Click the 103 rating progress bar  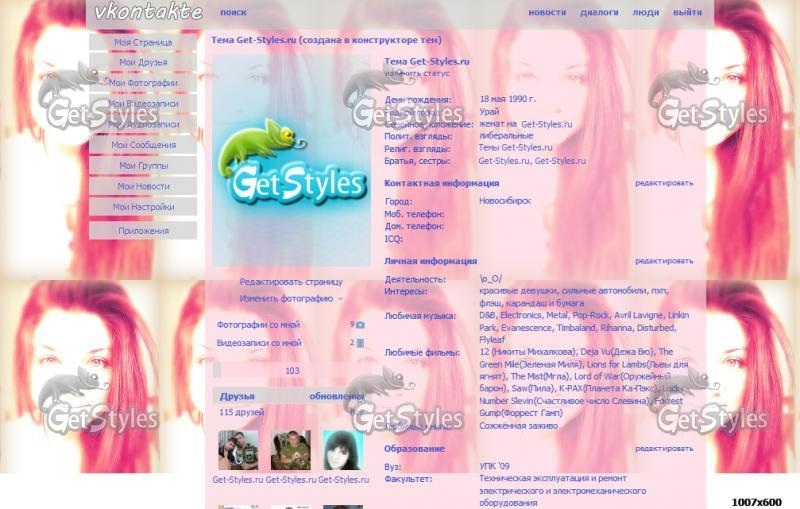291,371
